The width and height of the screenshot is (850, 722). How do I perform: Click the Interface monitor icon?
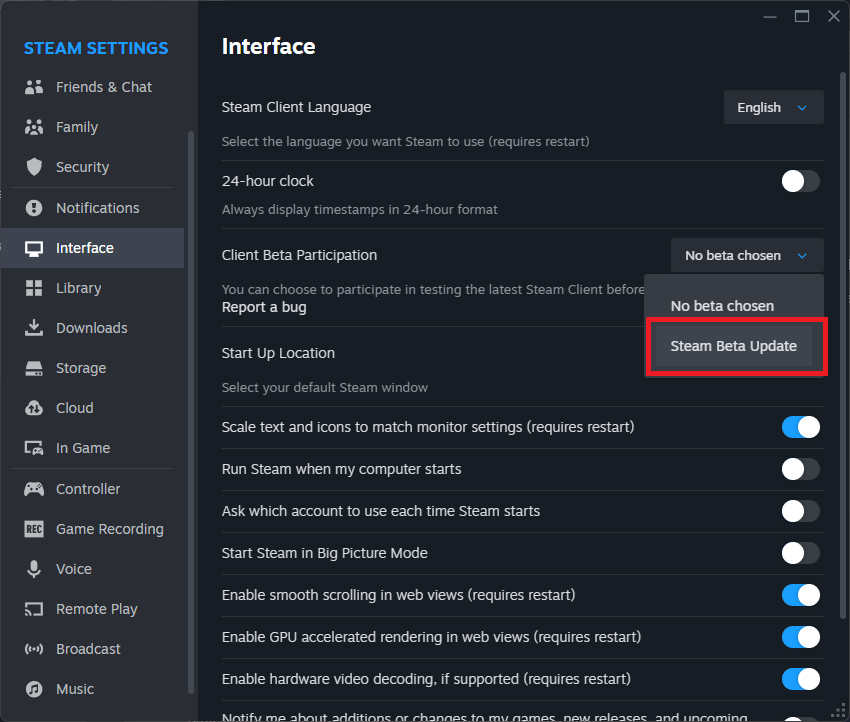click(34, 248)
